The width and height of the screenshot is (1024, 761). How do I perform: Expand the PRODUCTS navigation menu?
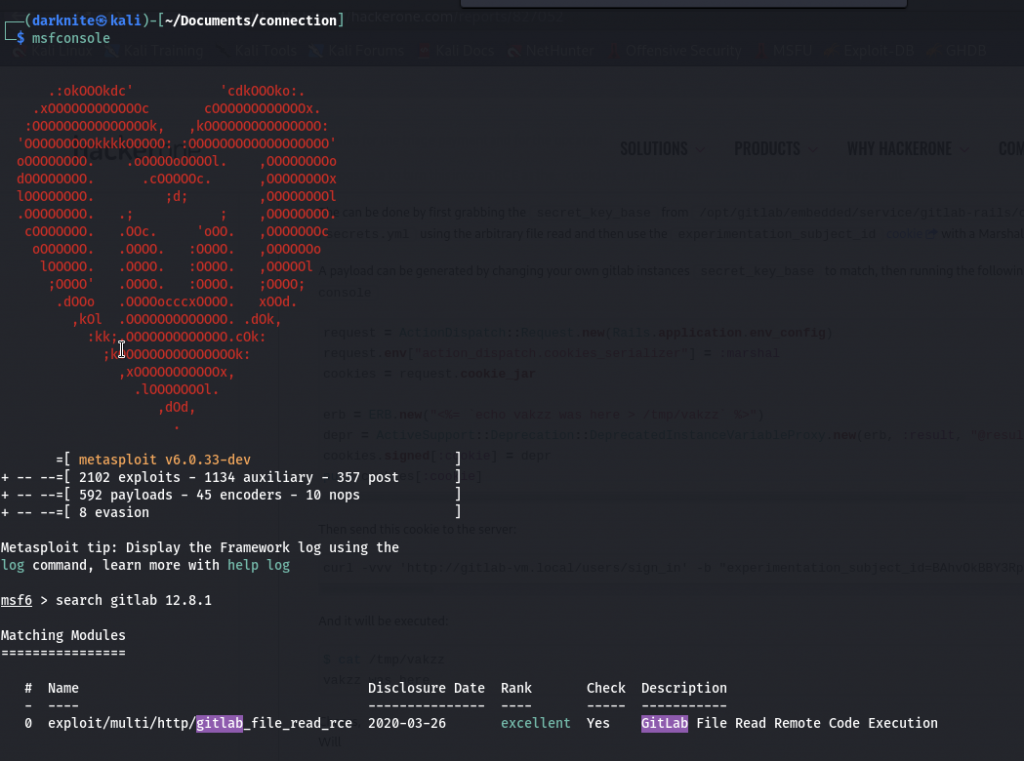[767, 149]
